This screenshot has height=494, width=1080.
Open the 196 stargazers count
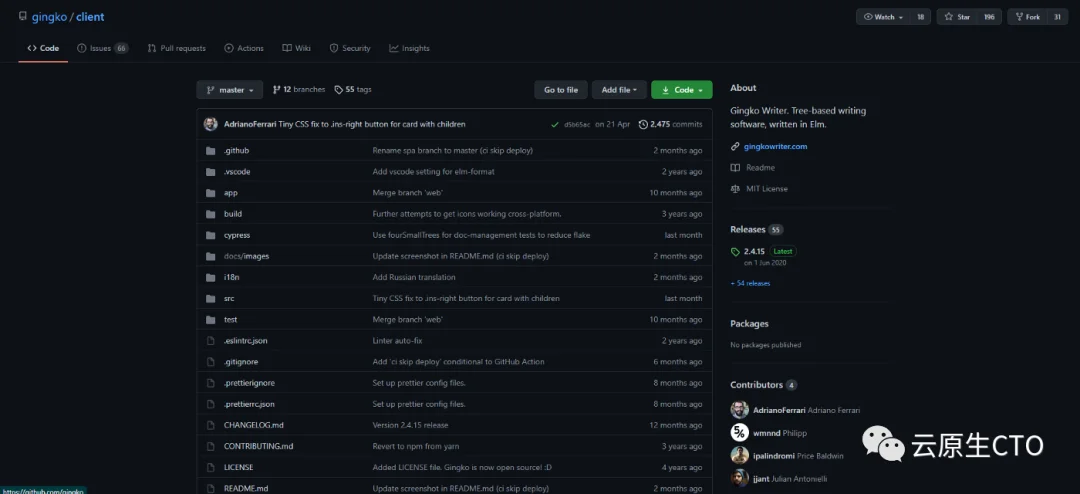point(989,17)
